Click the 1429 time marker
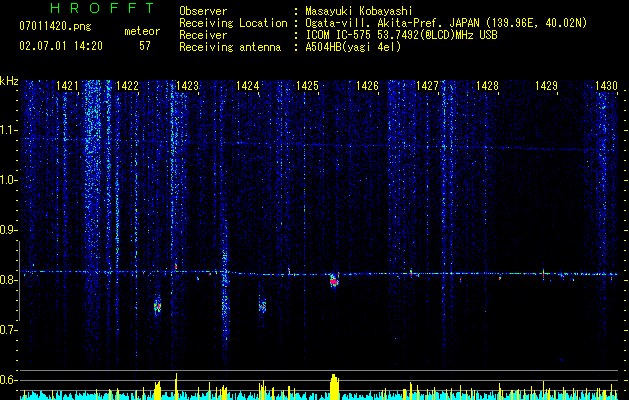Image resolution: width=629 pixels, height=400 pixels. click(547, 86)
